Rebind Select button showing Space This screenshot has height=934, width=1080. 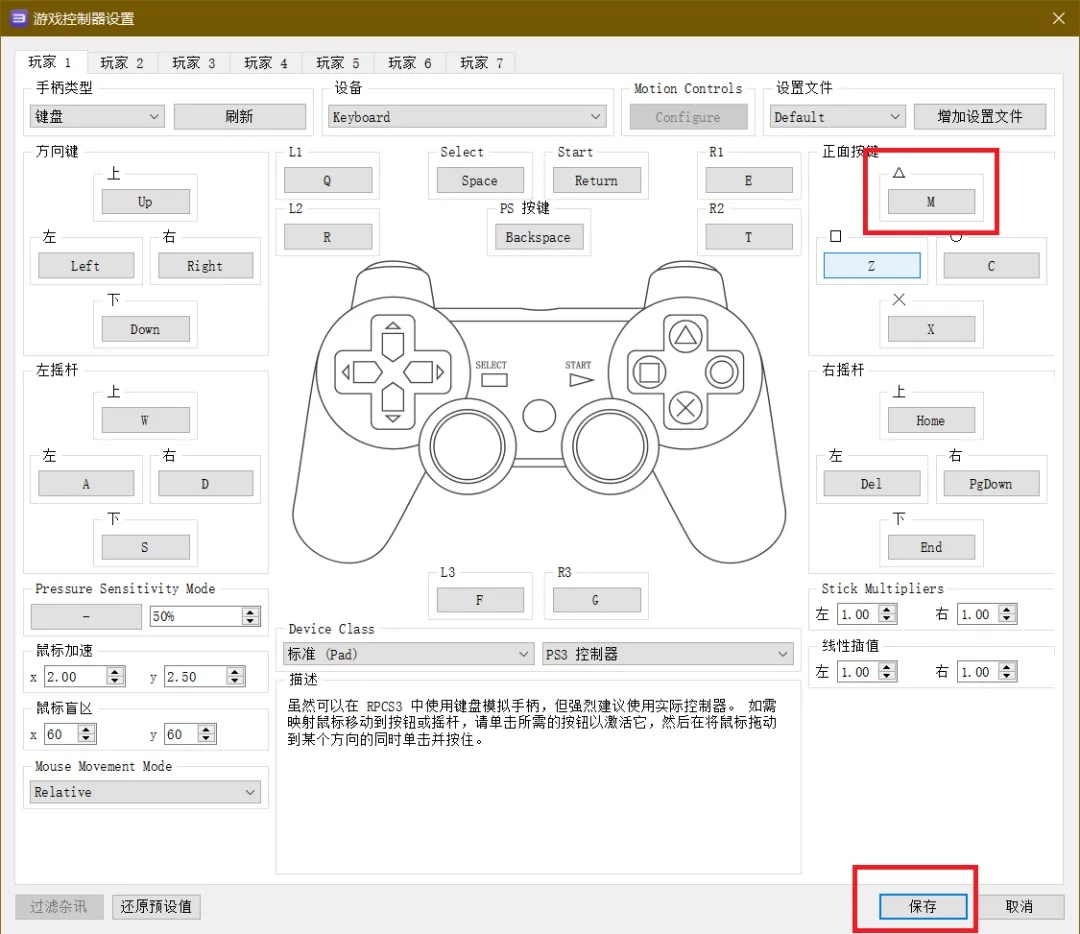tap(480, 180)
